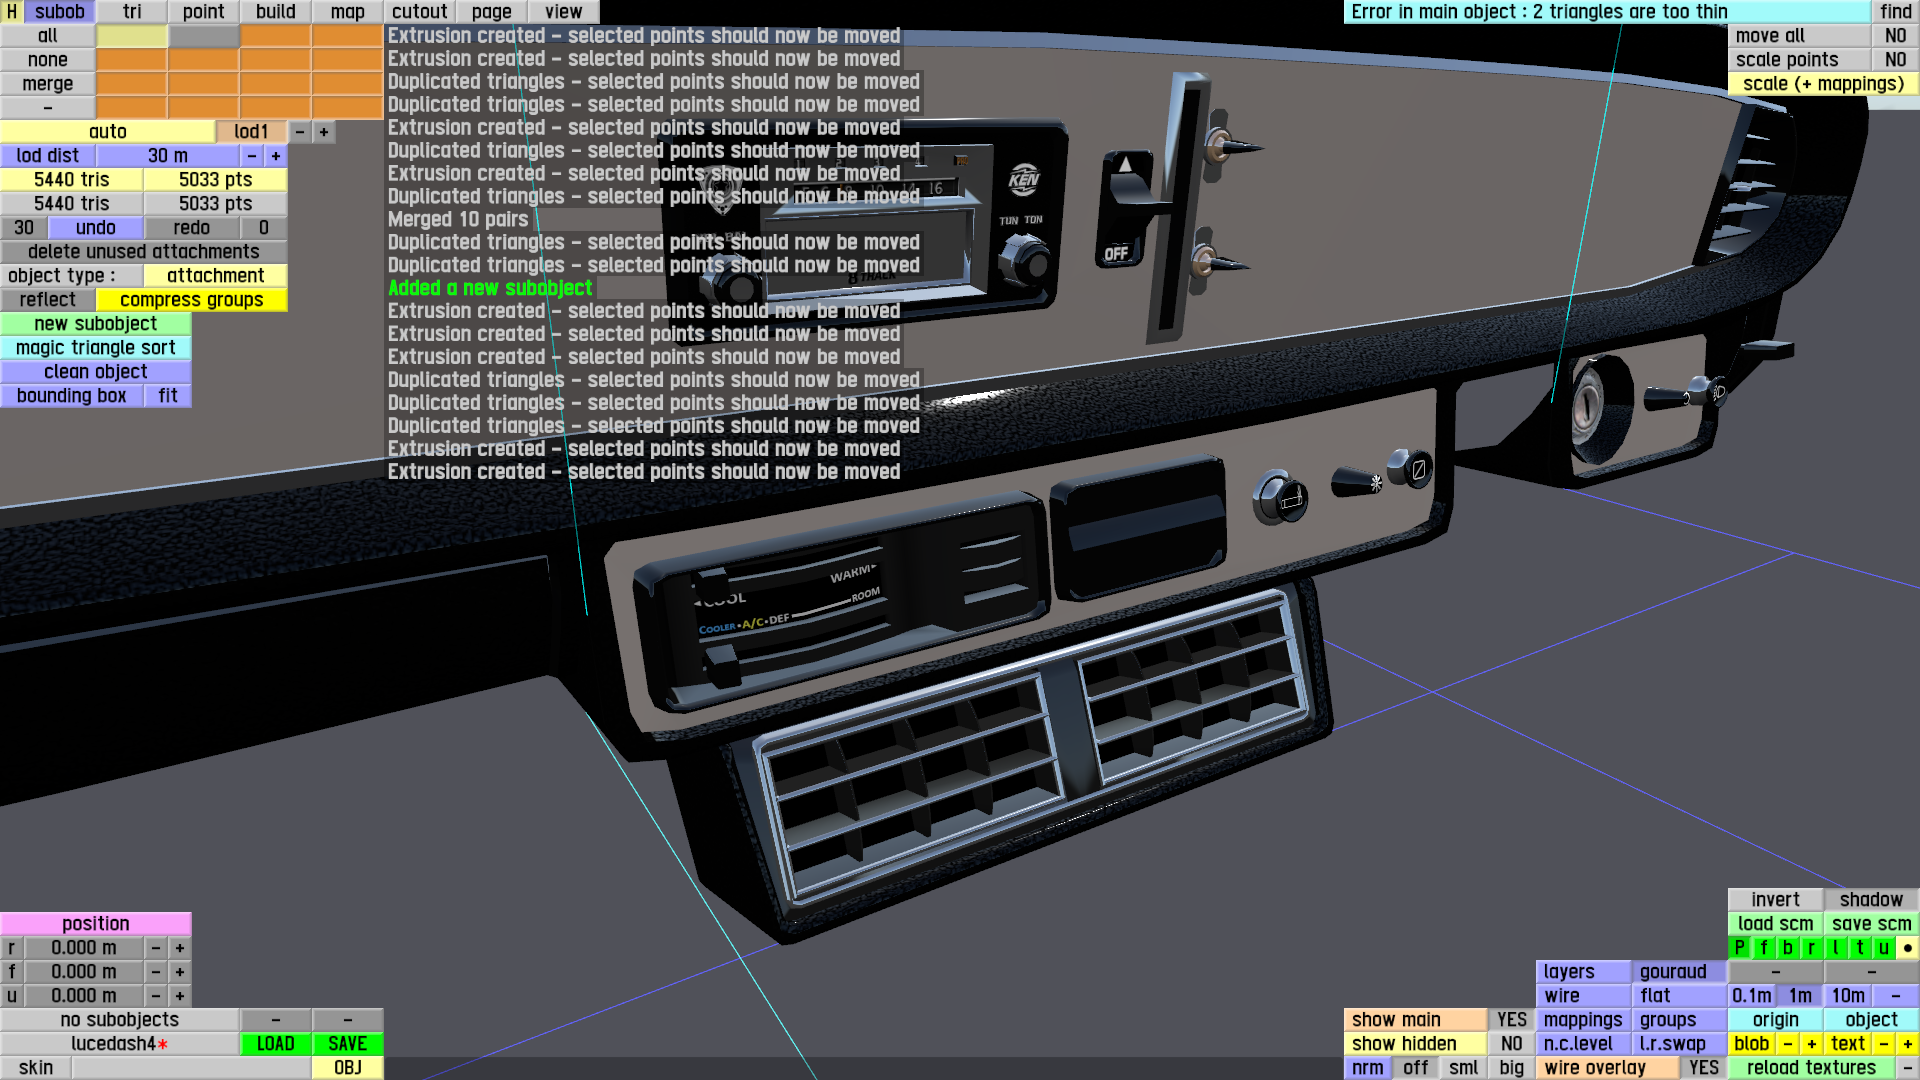Click the black dot view button
1920x1080 pixels.
click(x=1907, y=948)
